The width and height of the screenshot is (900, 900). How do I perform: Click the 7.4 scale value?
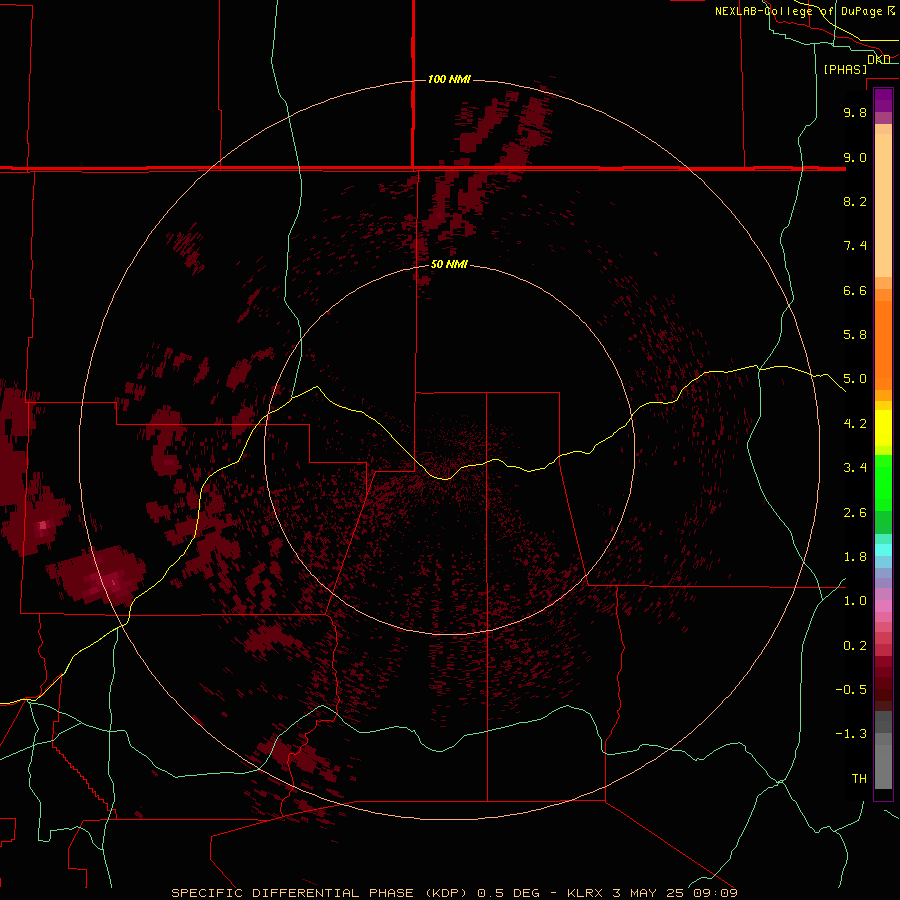click(x=855, y=246)
